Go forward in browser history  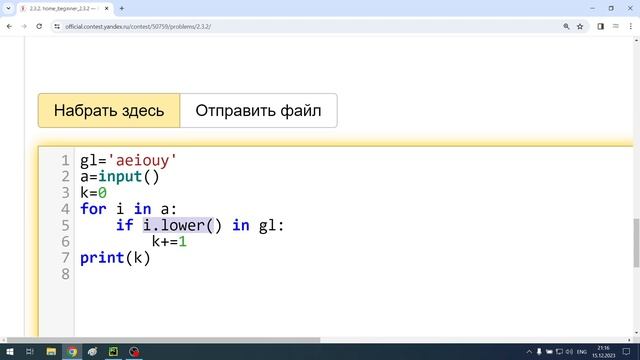tap(24, 27)
